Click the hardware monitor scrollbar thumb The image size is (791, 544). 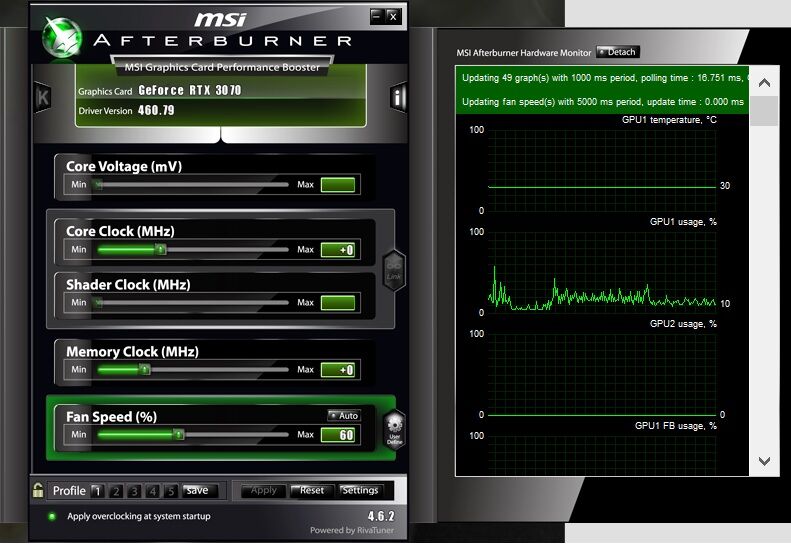tap(764, 111)
